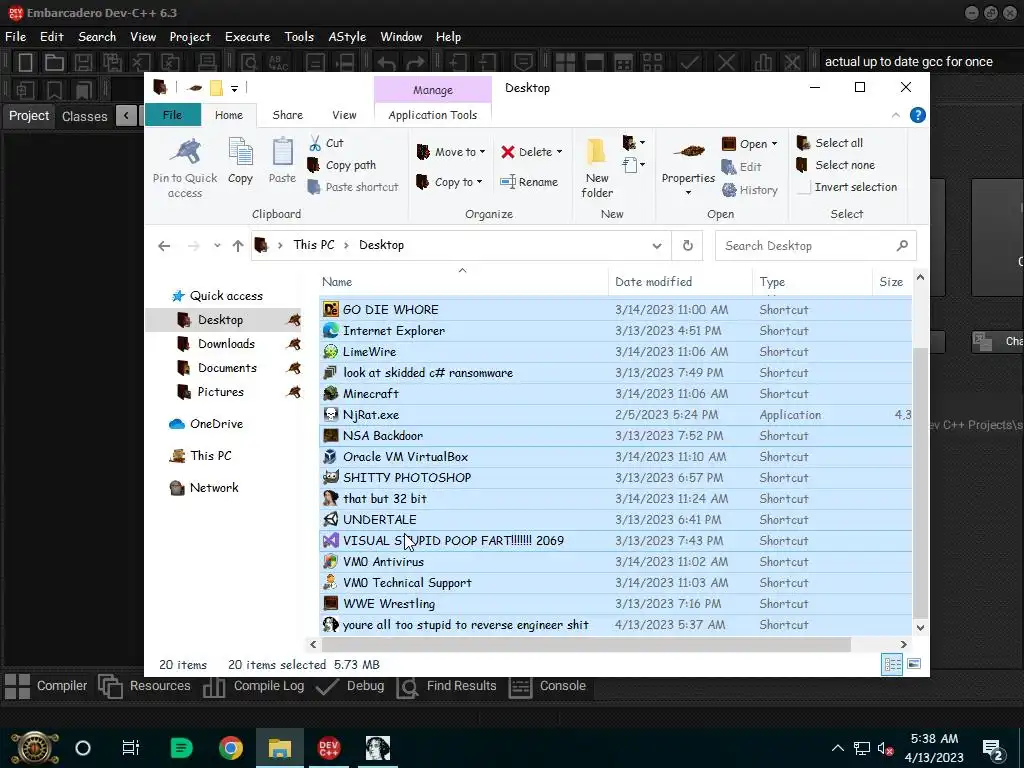Image resolution: width=1024 pixels, height=768 pixels.
Task: Switch to the Share ribbon tab
Action: tap(287, 115)
